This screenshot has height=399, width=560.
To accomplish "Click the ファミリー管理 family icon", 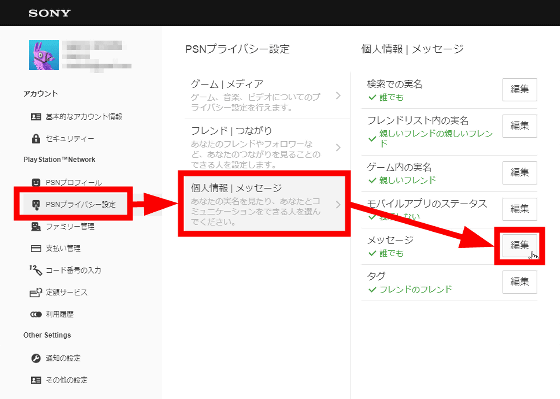I will pyautogui.click(x=36, y=226).
